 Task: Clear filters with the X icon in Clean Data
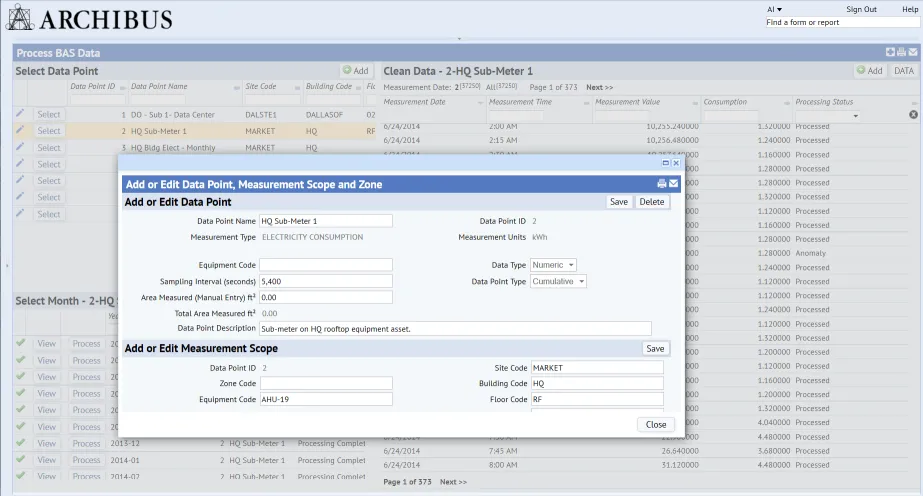pos(913,115)
